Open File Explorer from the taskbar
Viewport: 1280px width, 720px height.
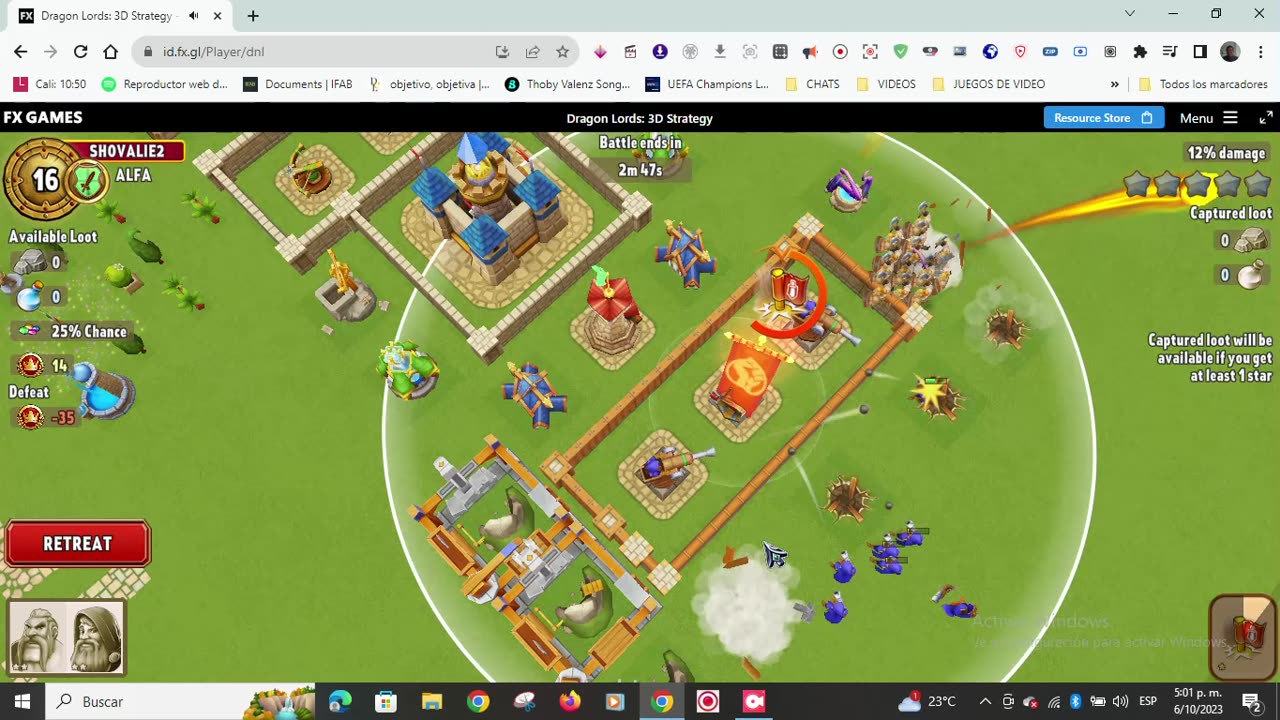[432, 702]
